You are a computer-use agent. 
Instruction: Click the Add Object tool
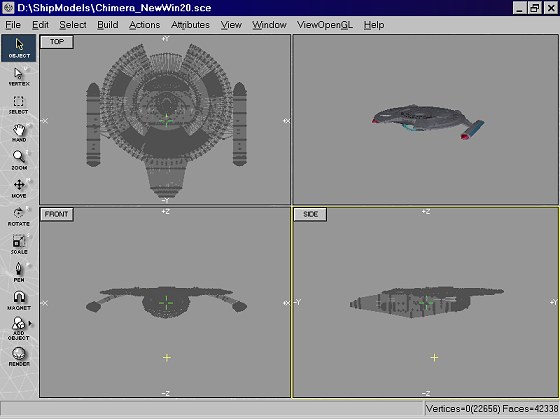point(19,328)
